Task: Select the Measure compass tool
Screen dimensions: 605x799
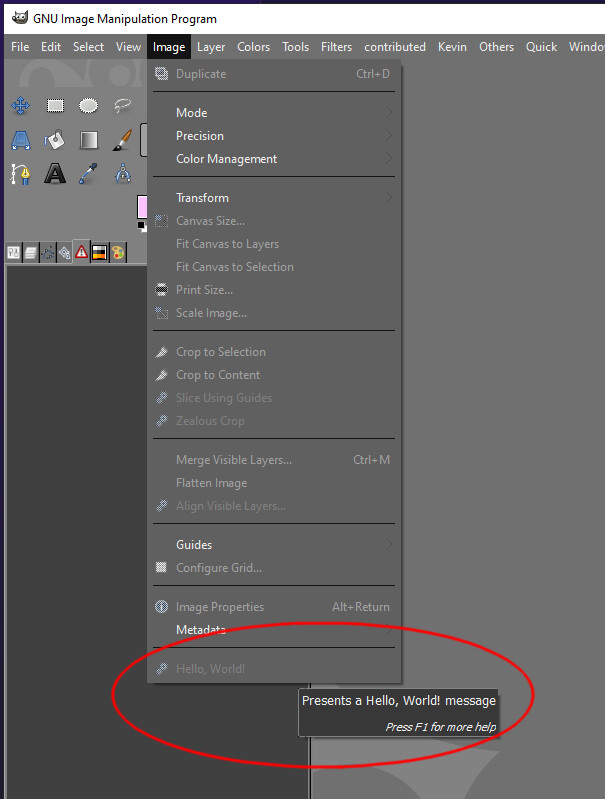Action: tap(122, 174)
